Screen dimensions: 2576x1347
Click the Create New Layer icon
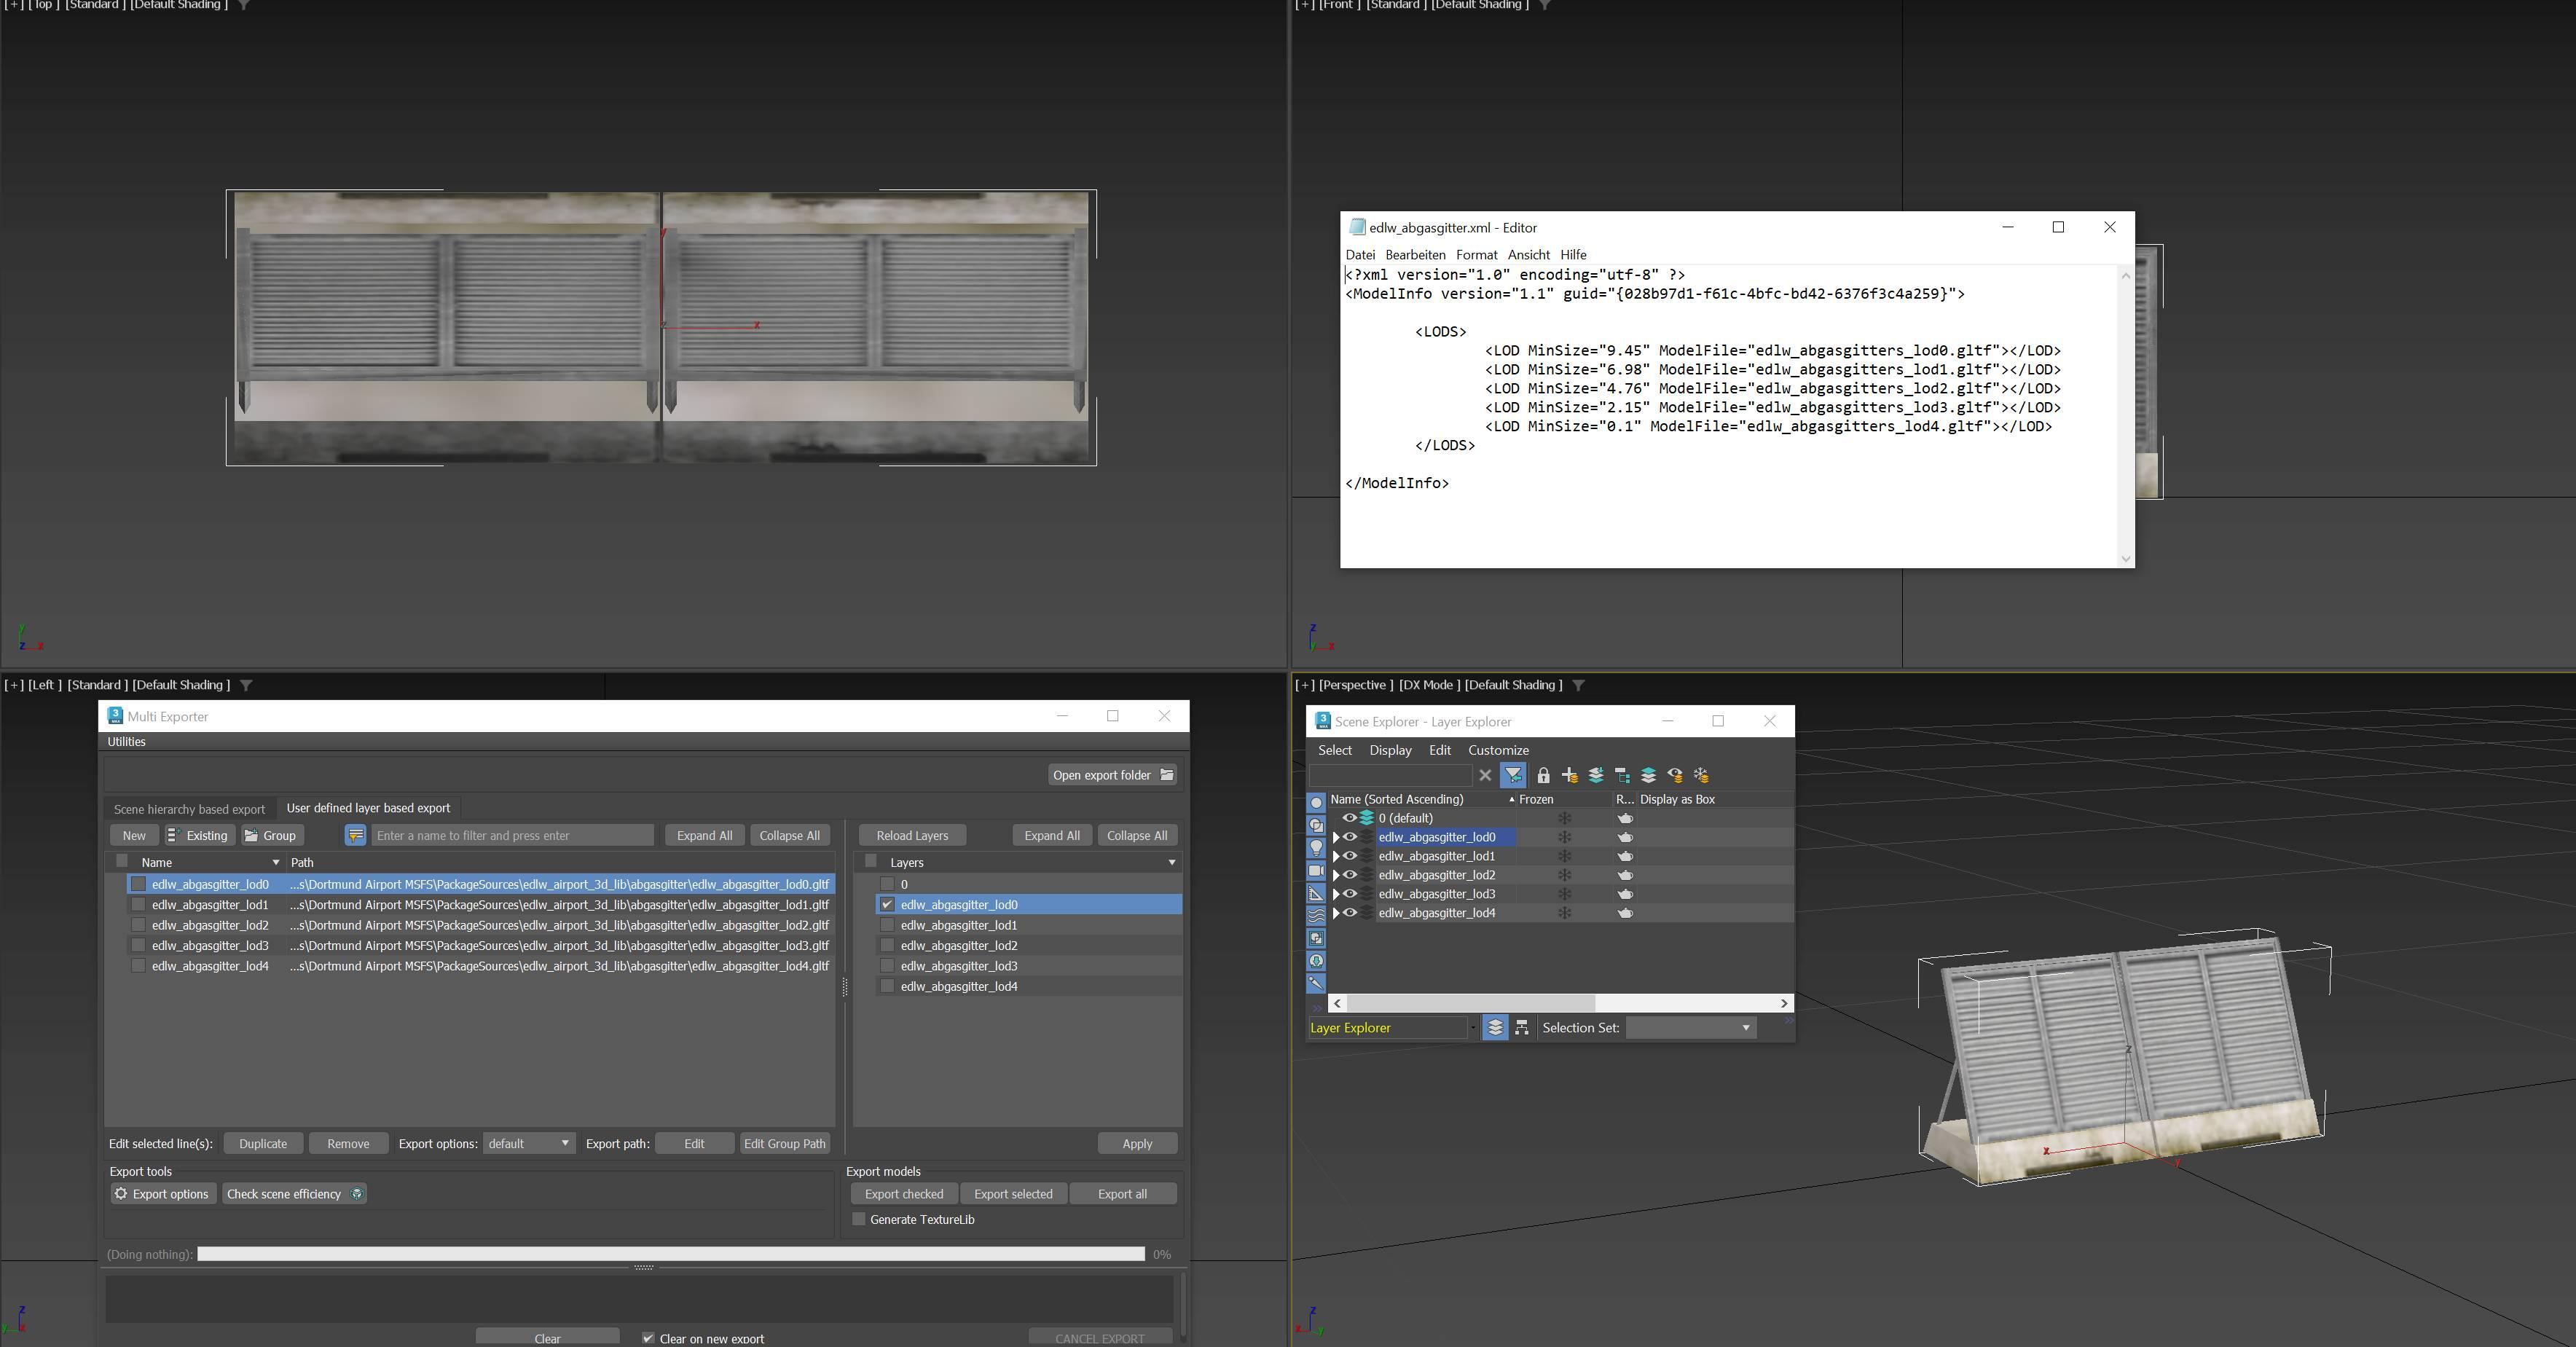click(x=1570, y=775)
